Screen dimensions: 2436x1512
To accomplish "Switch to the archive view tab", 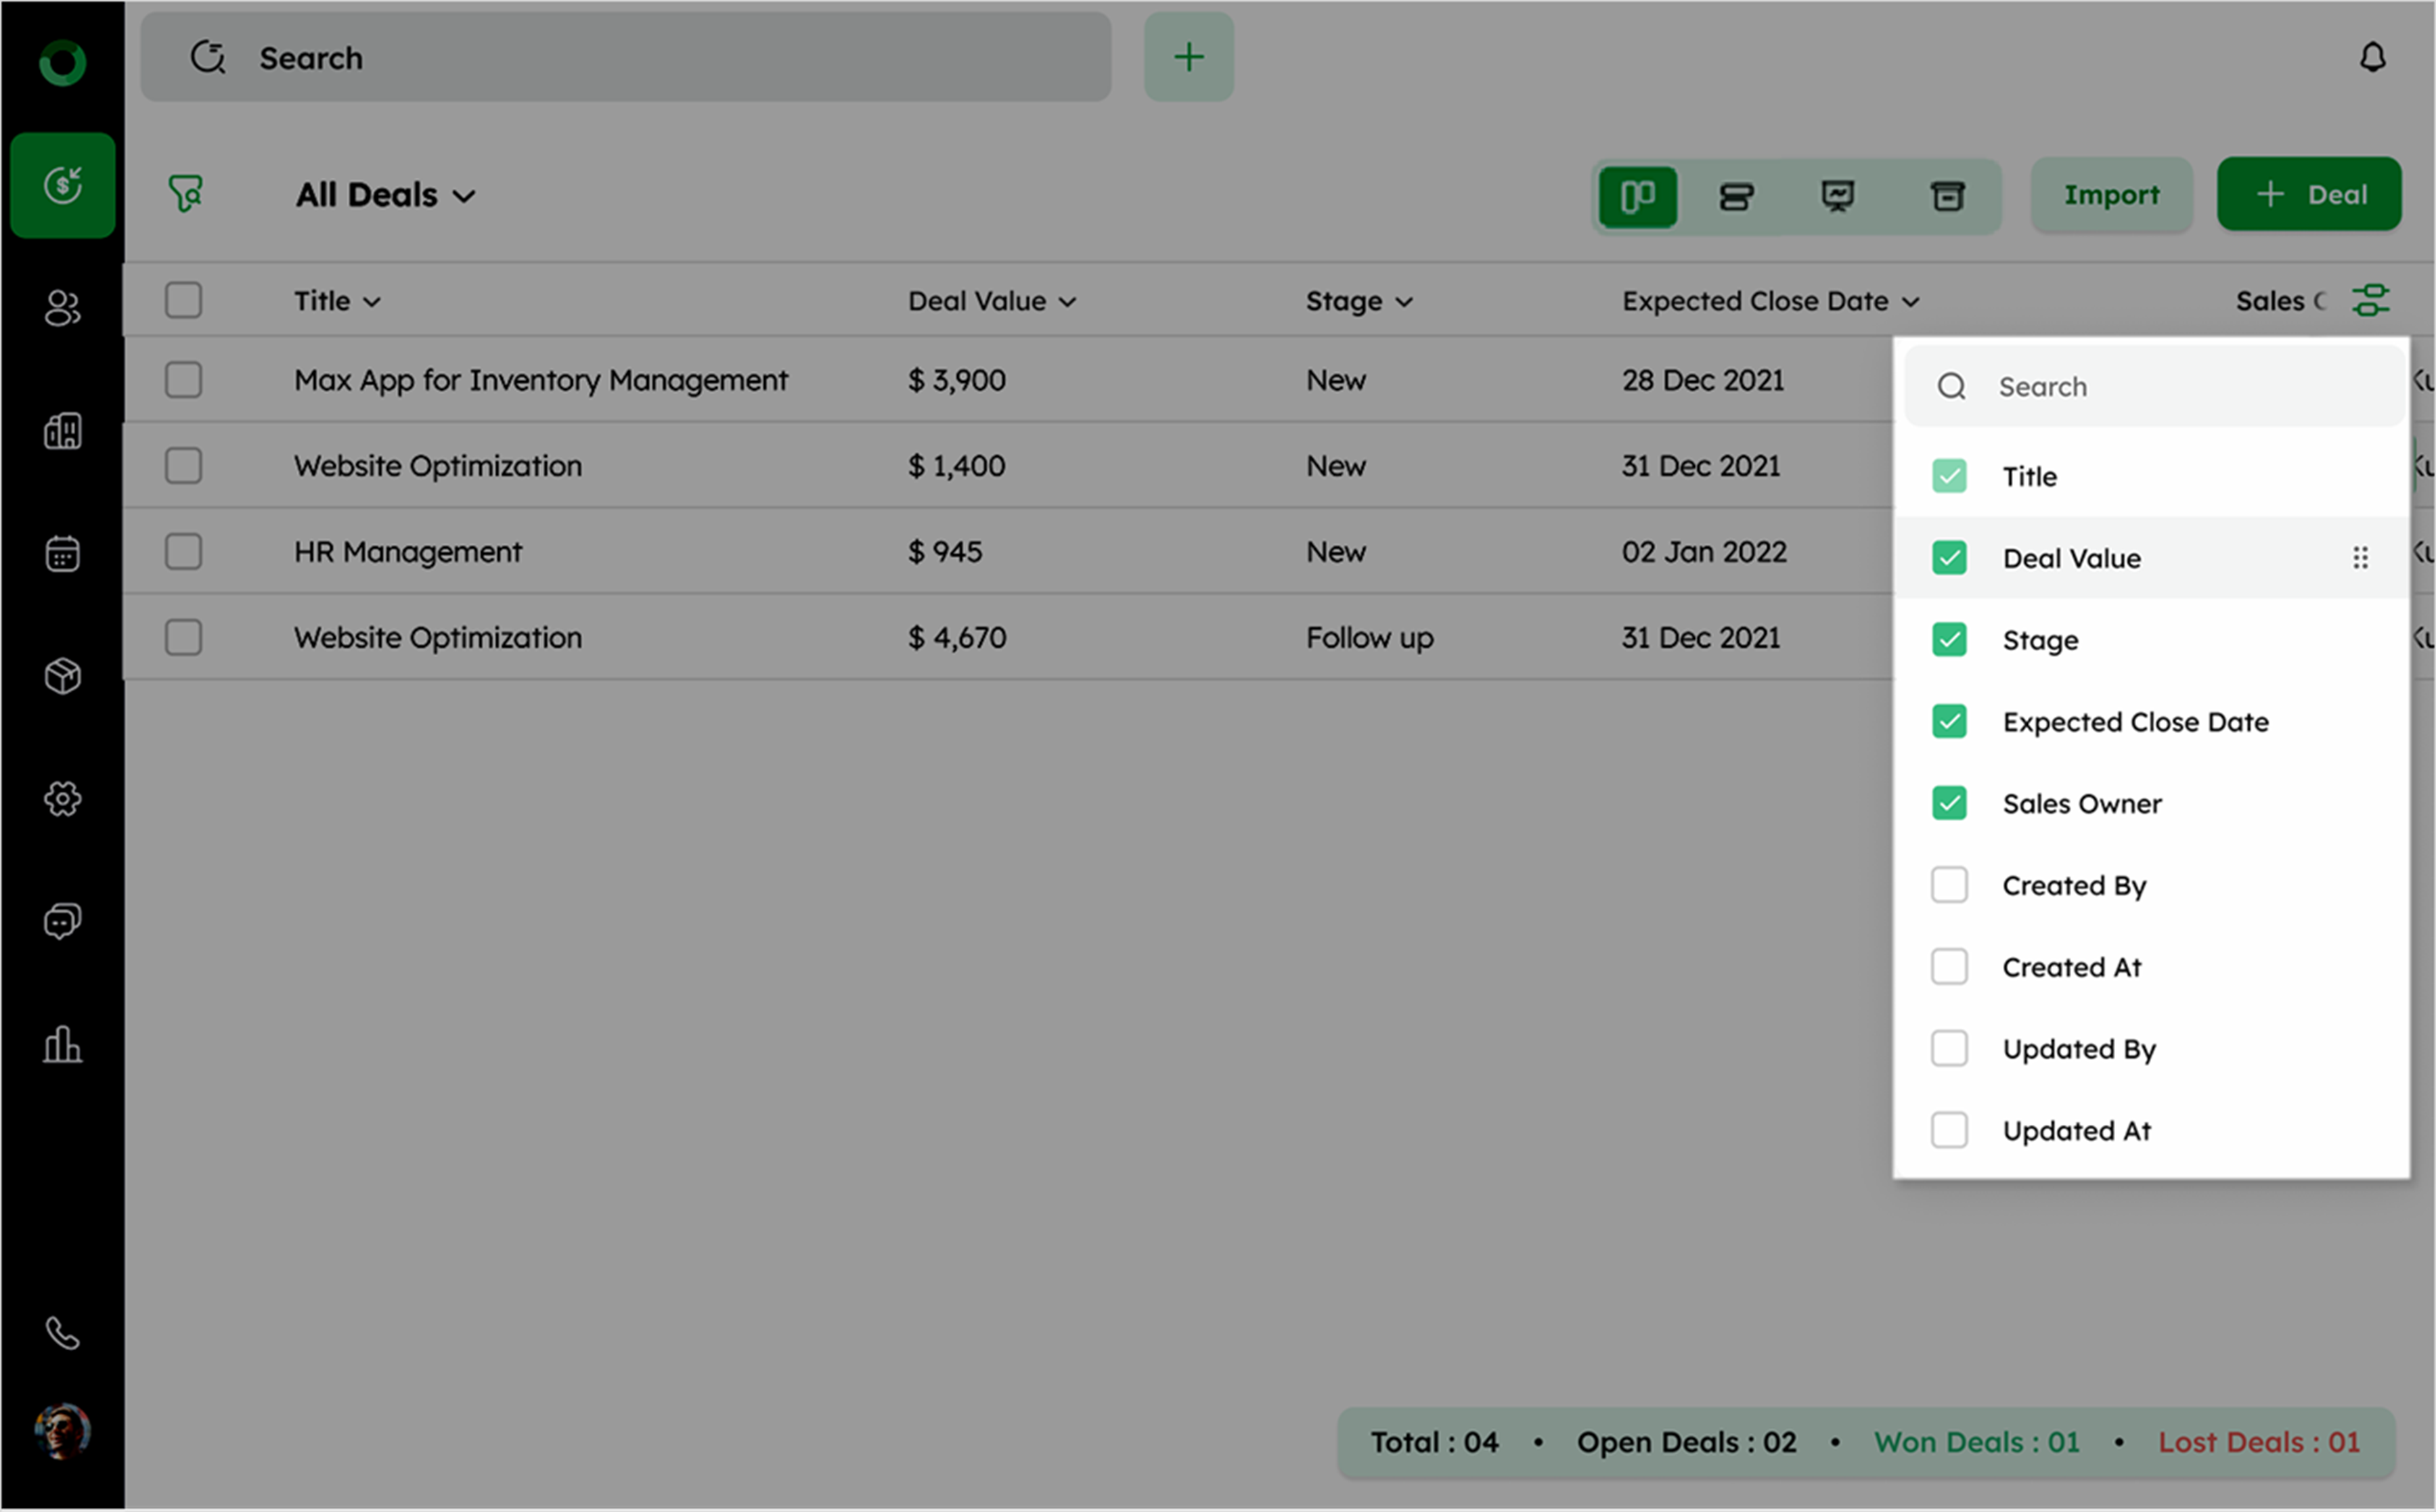I will 1947,196.
